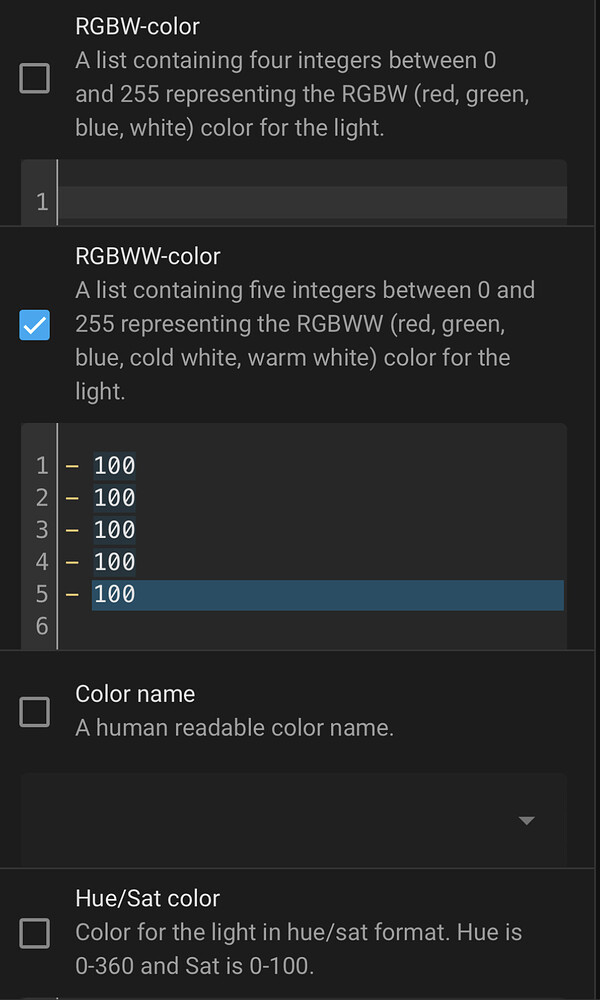Select the 100 value on line 1
Screen dimensions: 600x1000
point(113,465)
